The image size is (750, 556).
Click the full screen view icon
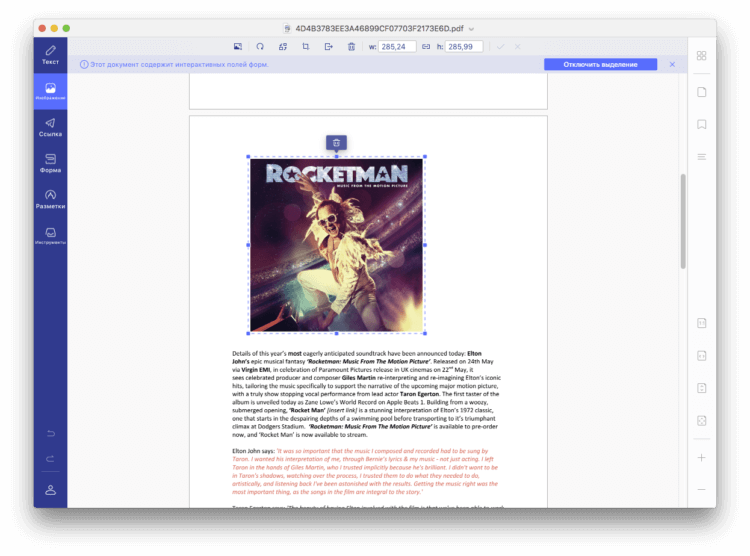[701, 421]
